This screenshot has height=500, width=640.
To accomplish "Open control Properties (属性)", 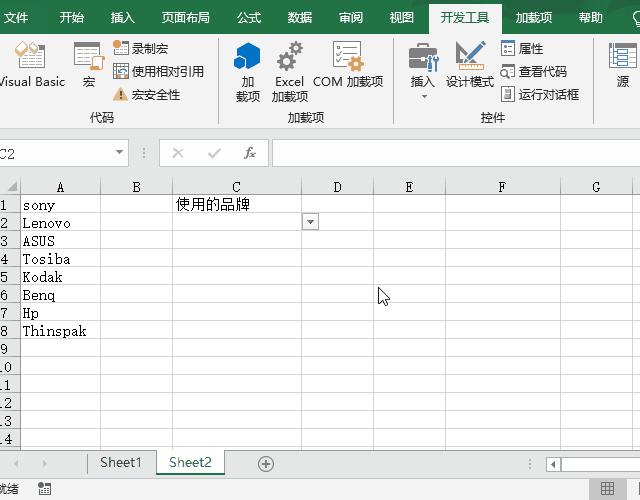I will [522, 49].
